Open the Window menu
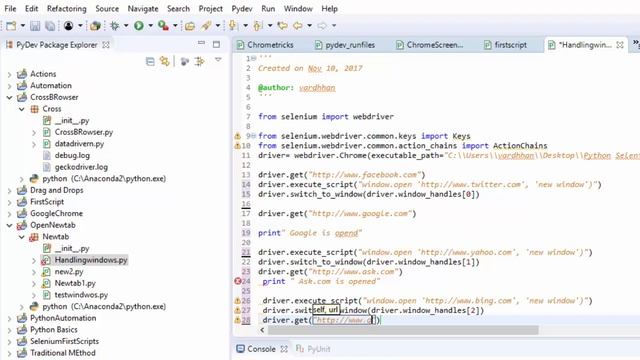Screen dimensions: 640x360 click(x=298, y=9)
